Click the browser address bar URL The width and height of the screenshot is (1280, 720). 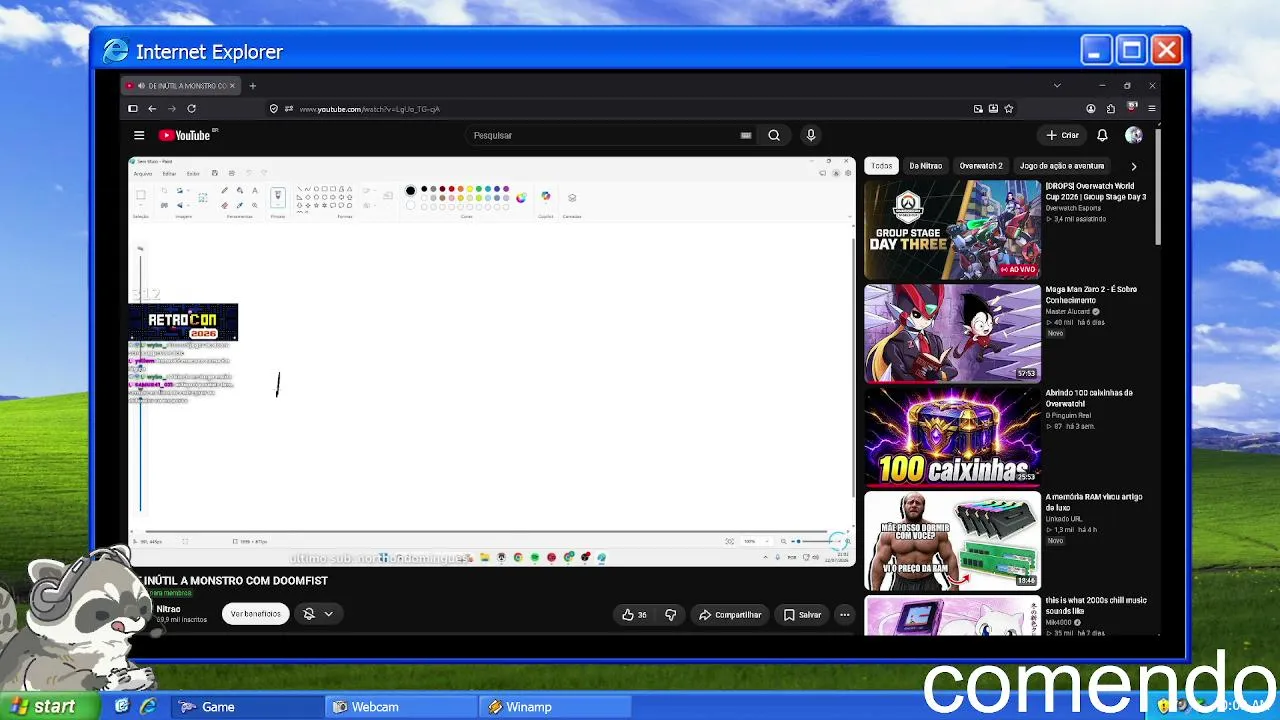click(370, 109)
